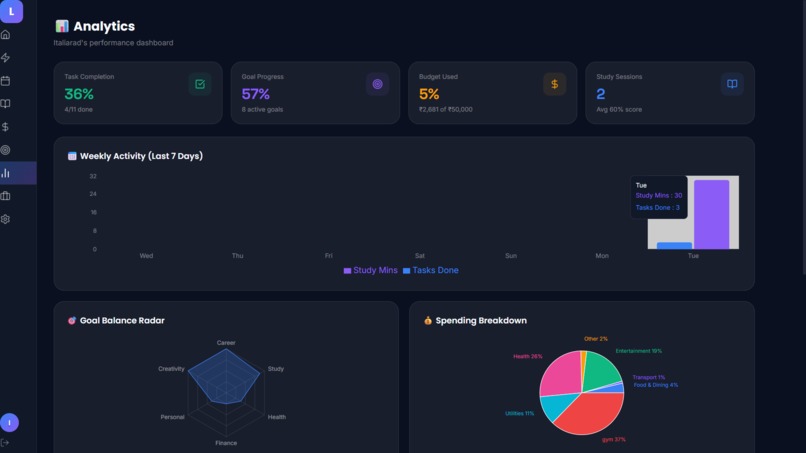The width and height of the screenshot is (806, 453).
Task: Click the purple Study Mins bar for Tue
Action: point(711,214)
